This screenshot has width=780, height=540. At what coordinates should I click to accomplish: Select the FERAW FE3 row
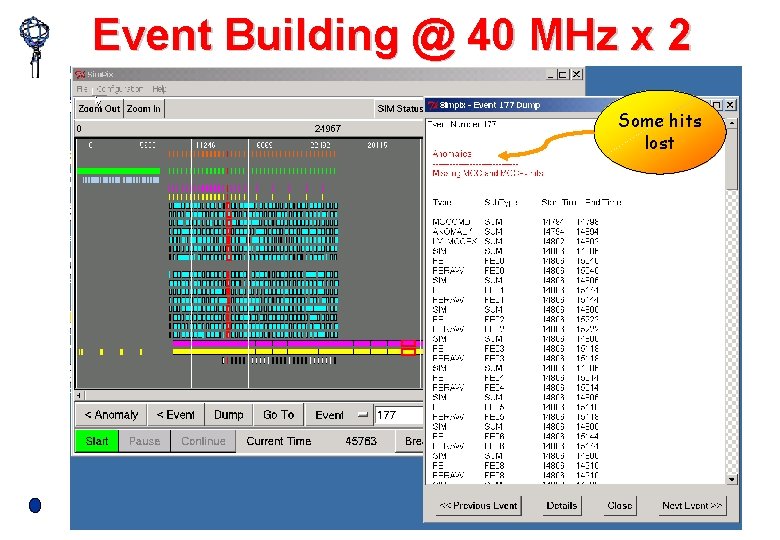(x=515, y=359)
